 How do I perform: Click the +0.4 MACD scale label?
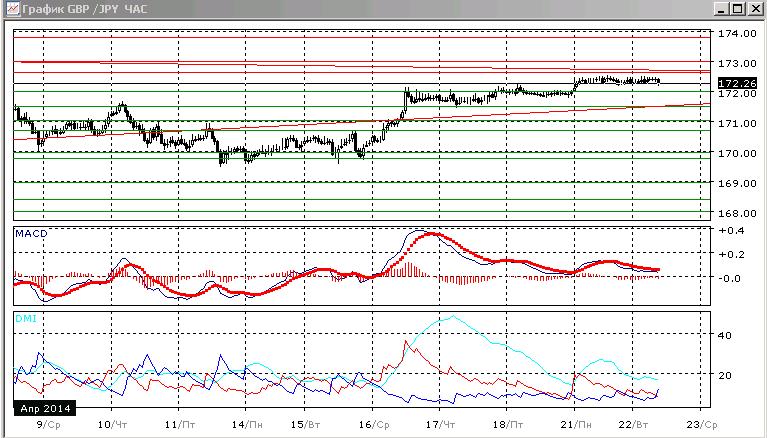pyautogui.click(x=731, y=231)
